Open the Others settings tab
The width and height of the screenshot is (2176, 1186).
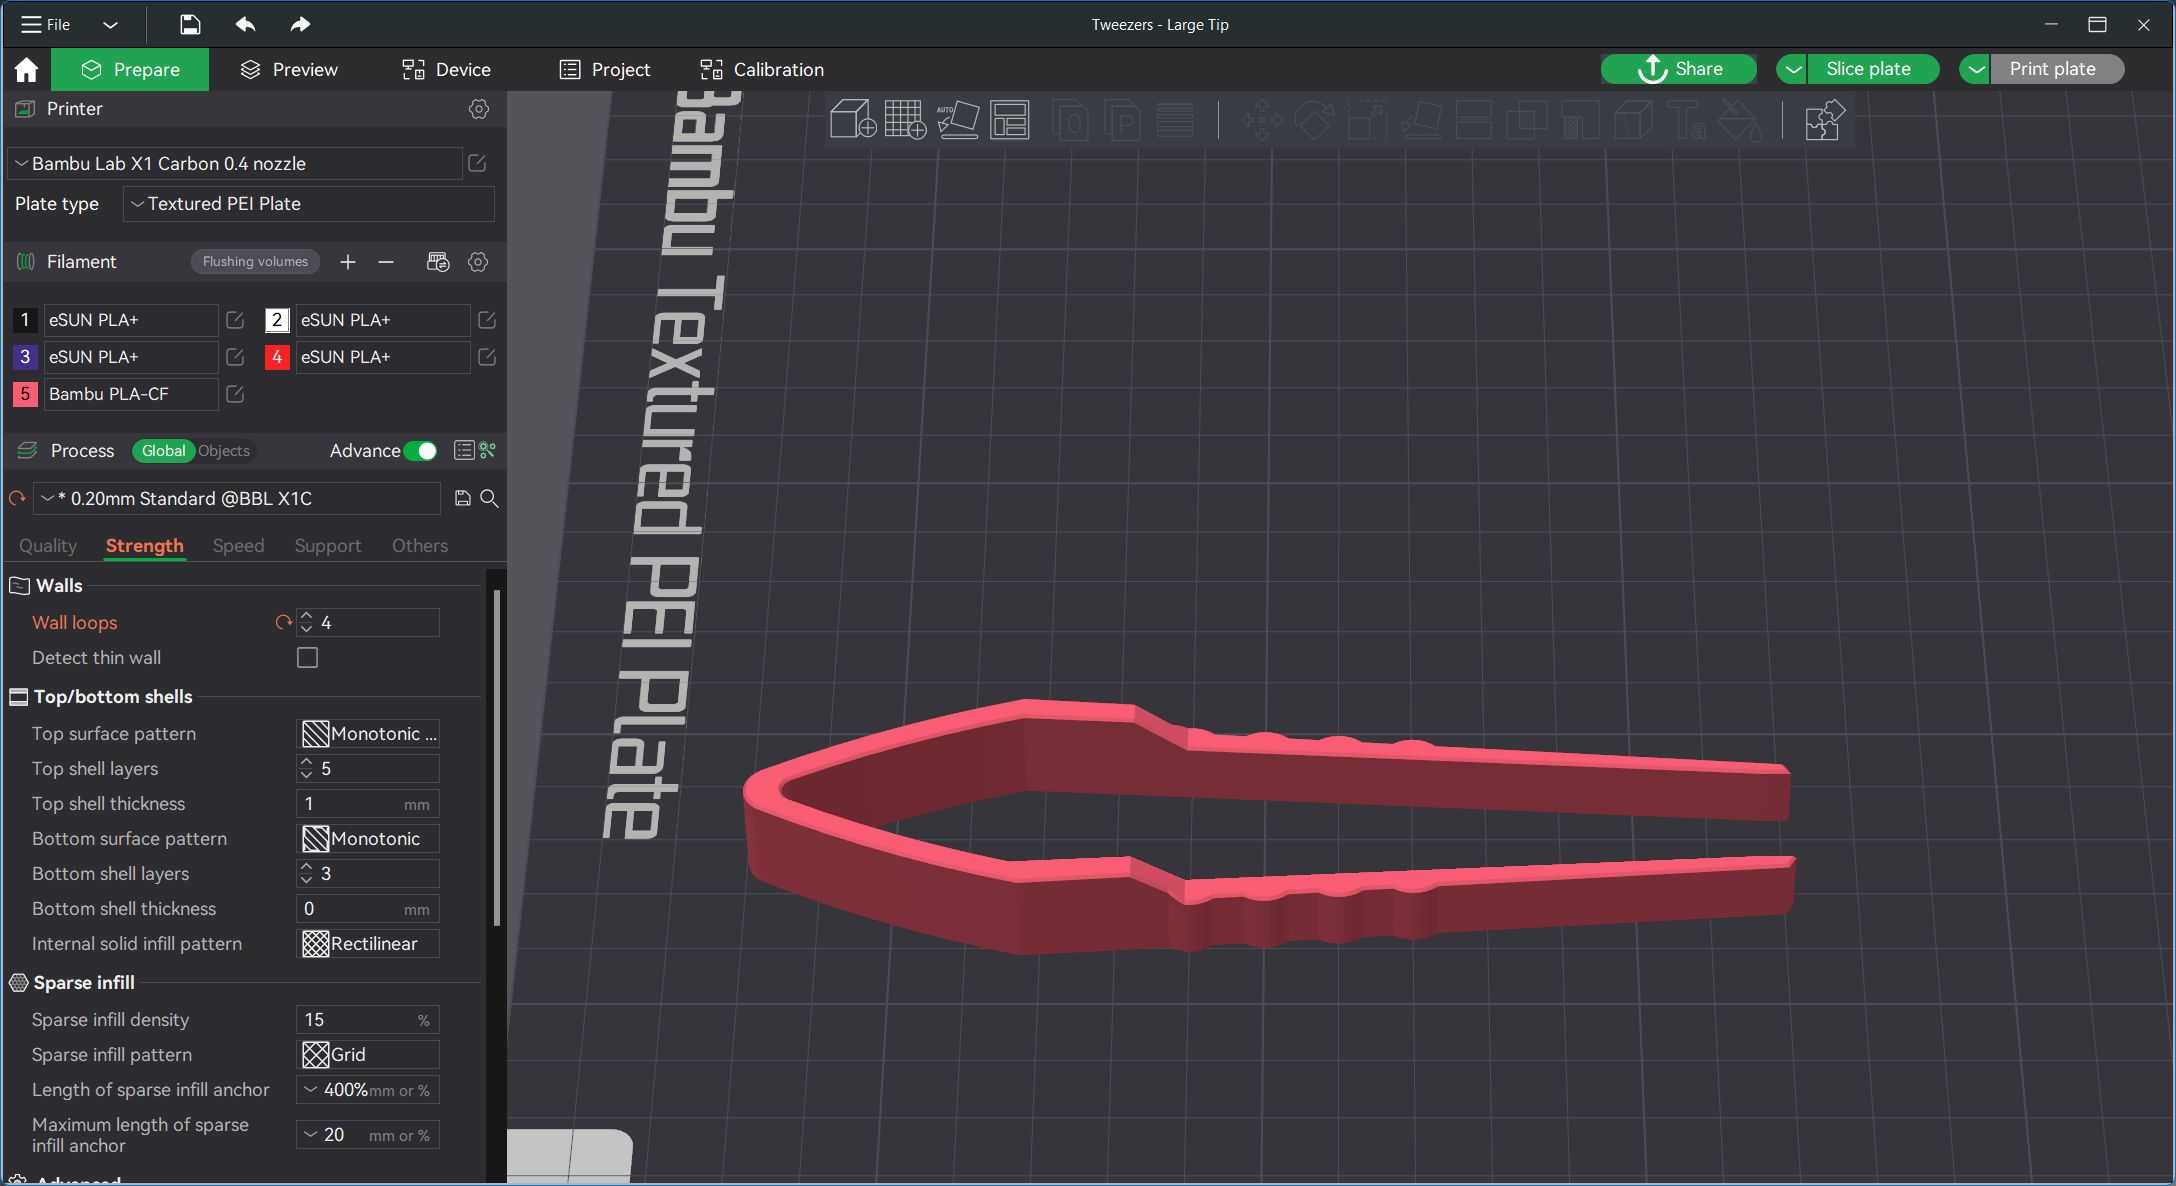(x=420, y=546)
